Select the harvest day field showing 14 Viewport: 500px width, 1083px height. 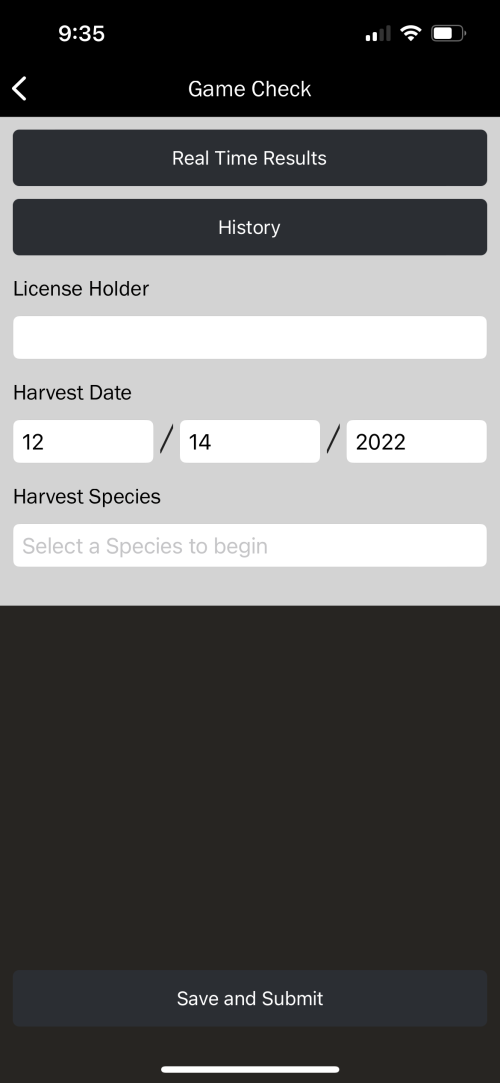click(x=250, y=441)
